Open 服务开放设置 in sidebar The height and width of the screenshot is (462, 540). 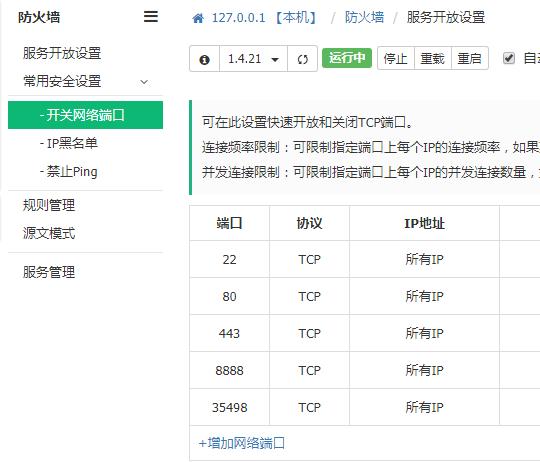coord(62,53)
